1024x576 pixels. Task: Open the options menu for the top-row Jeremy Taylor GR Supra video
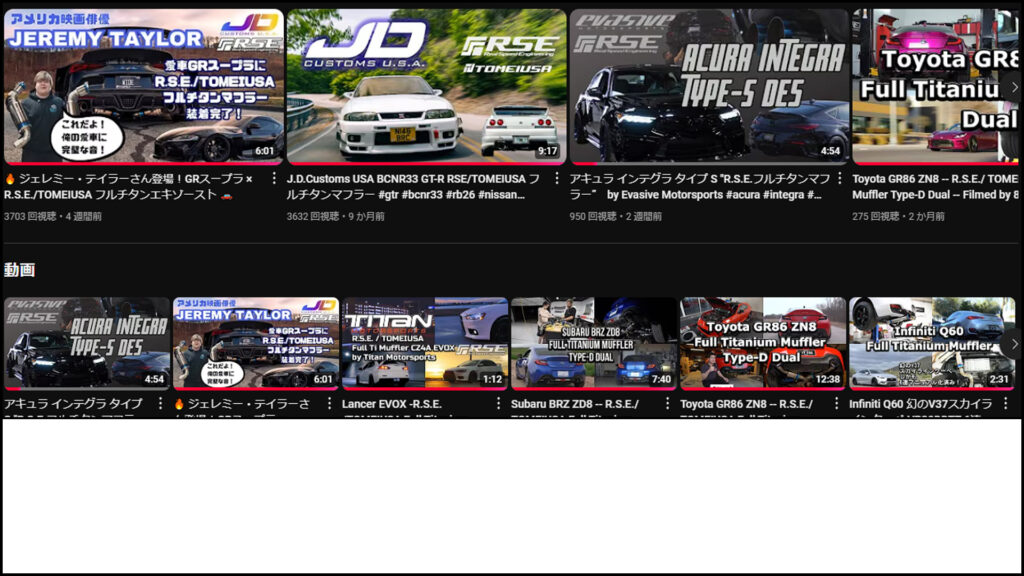point(274,179)
